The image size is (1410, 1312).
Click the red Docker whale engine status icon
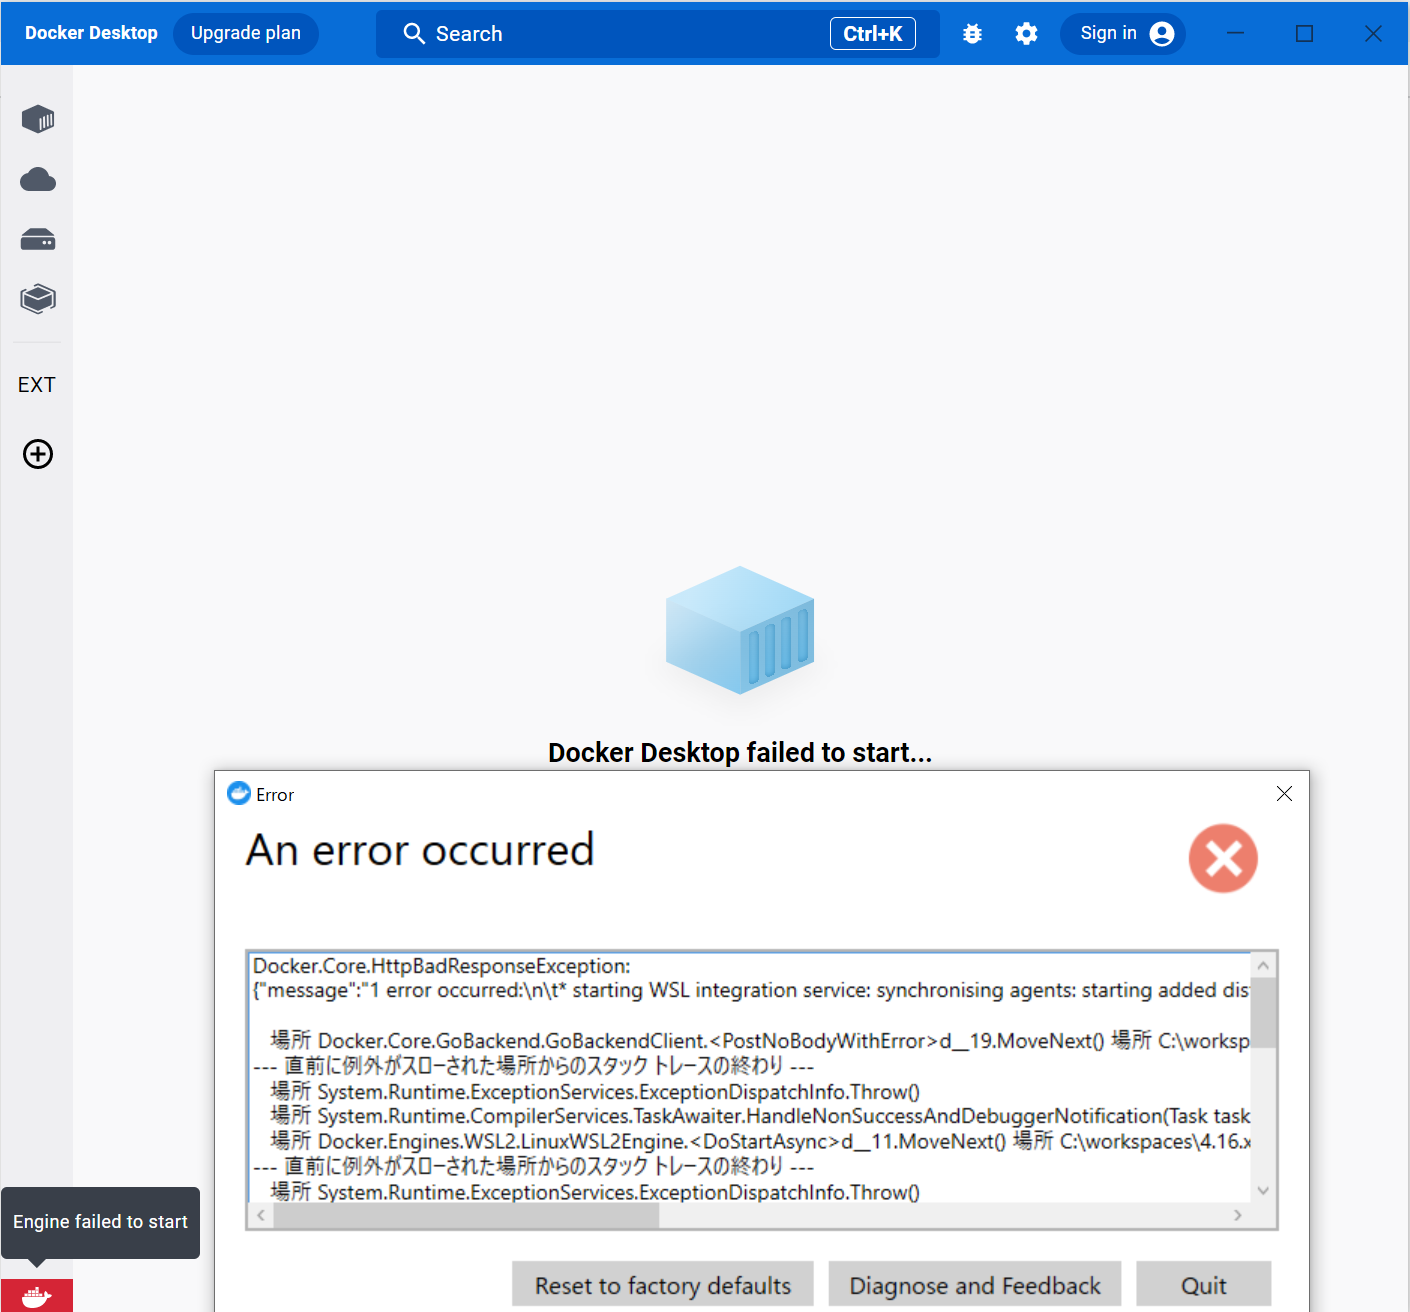tap(37, 1296)
